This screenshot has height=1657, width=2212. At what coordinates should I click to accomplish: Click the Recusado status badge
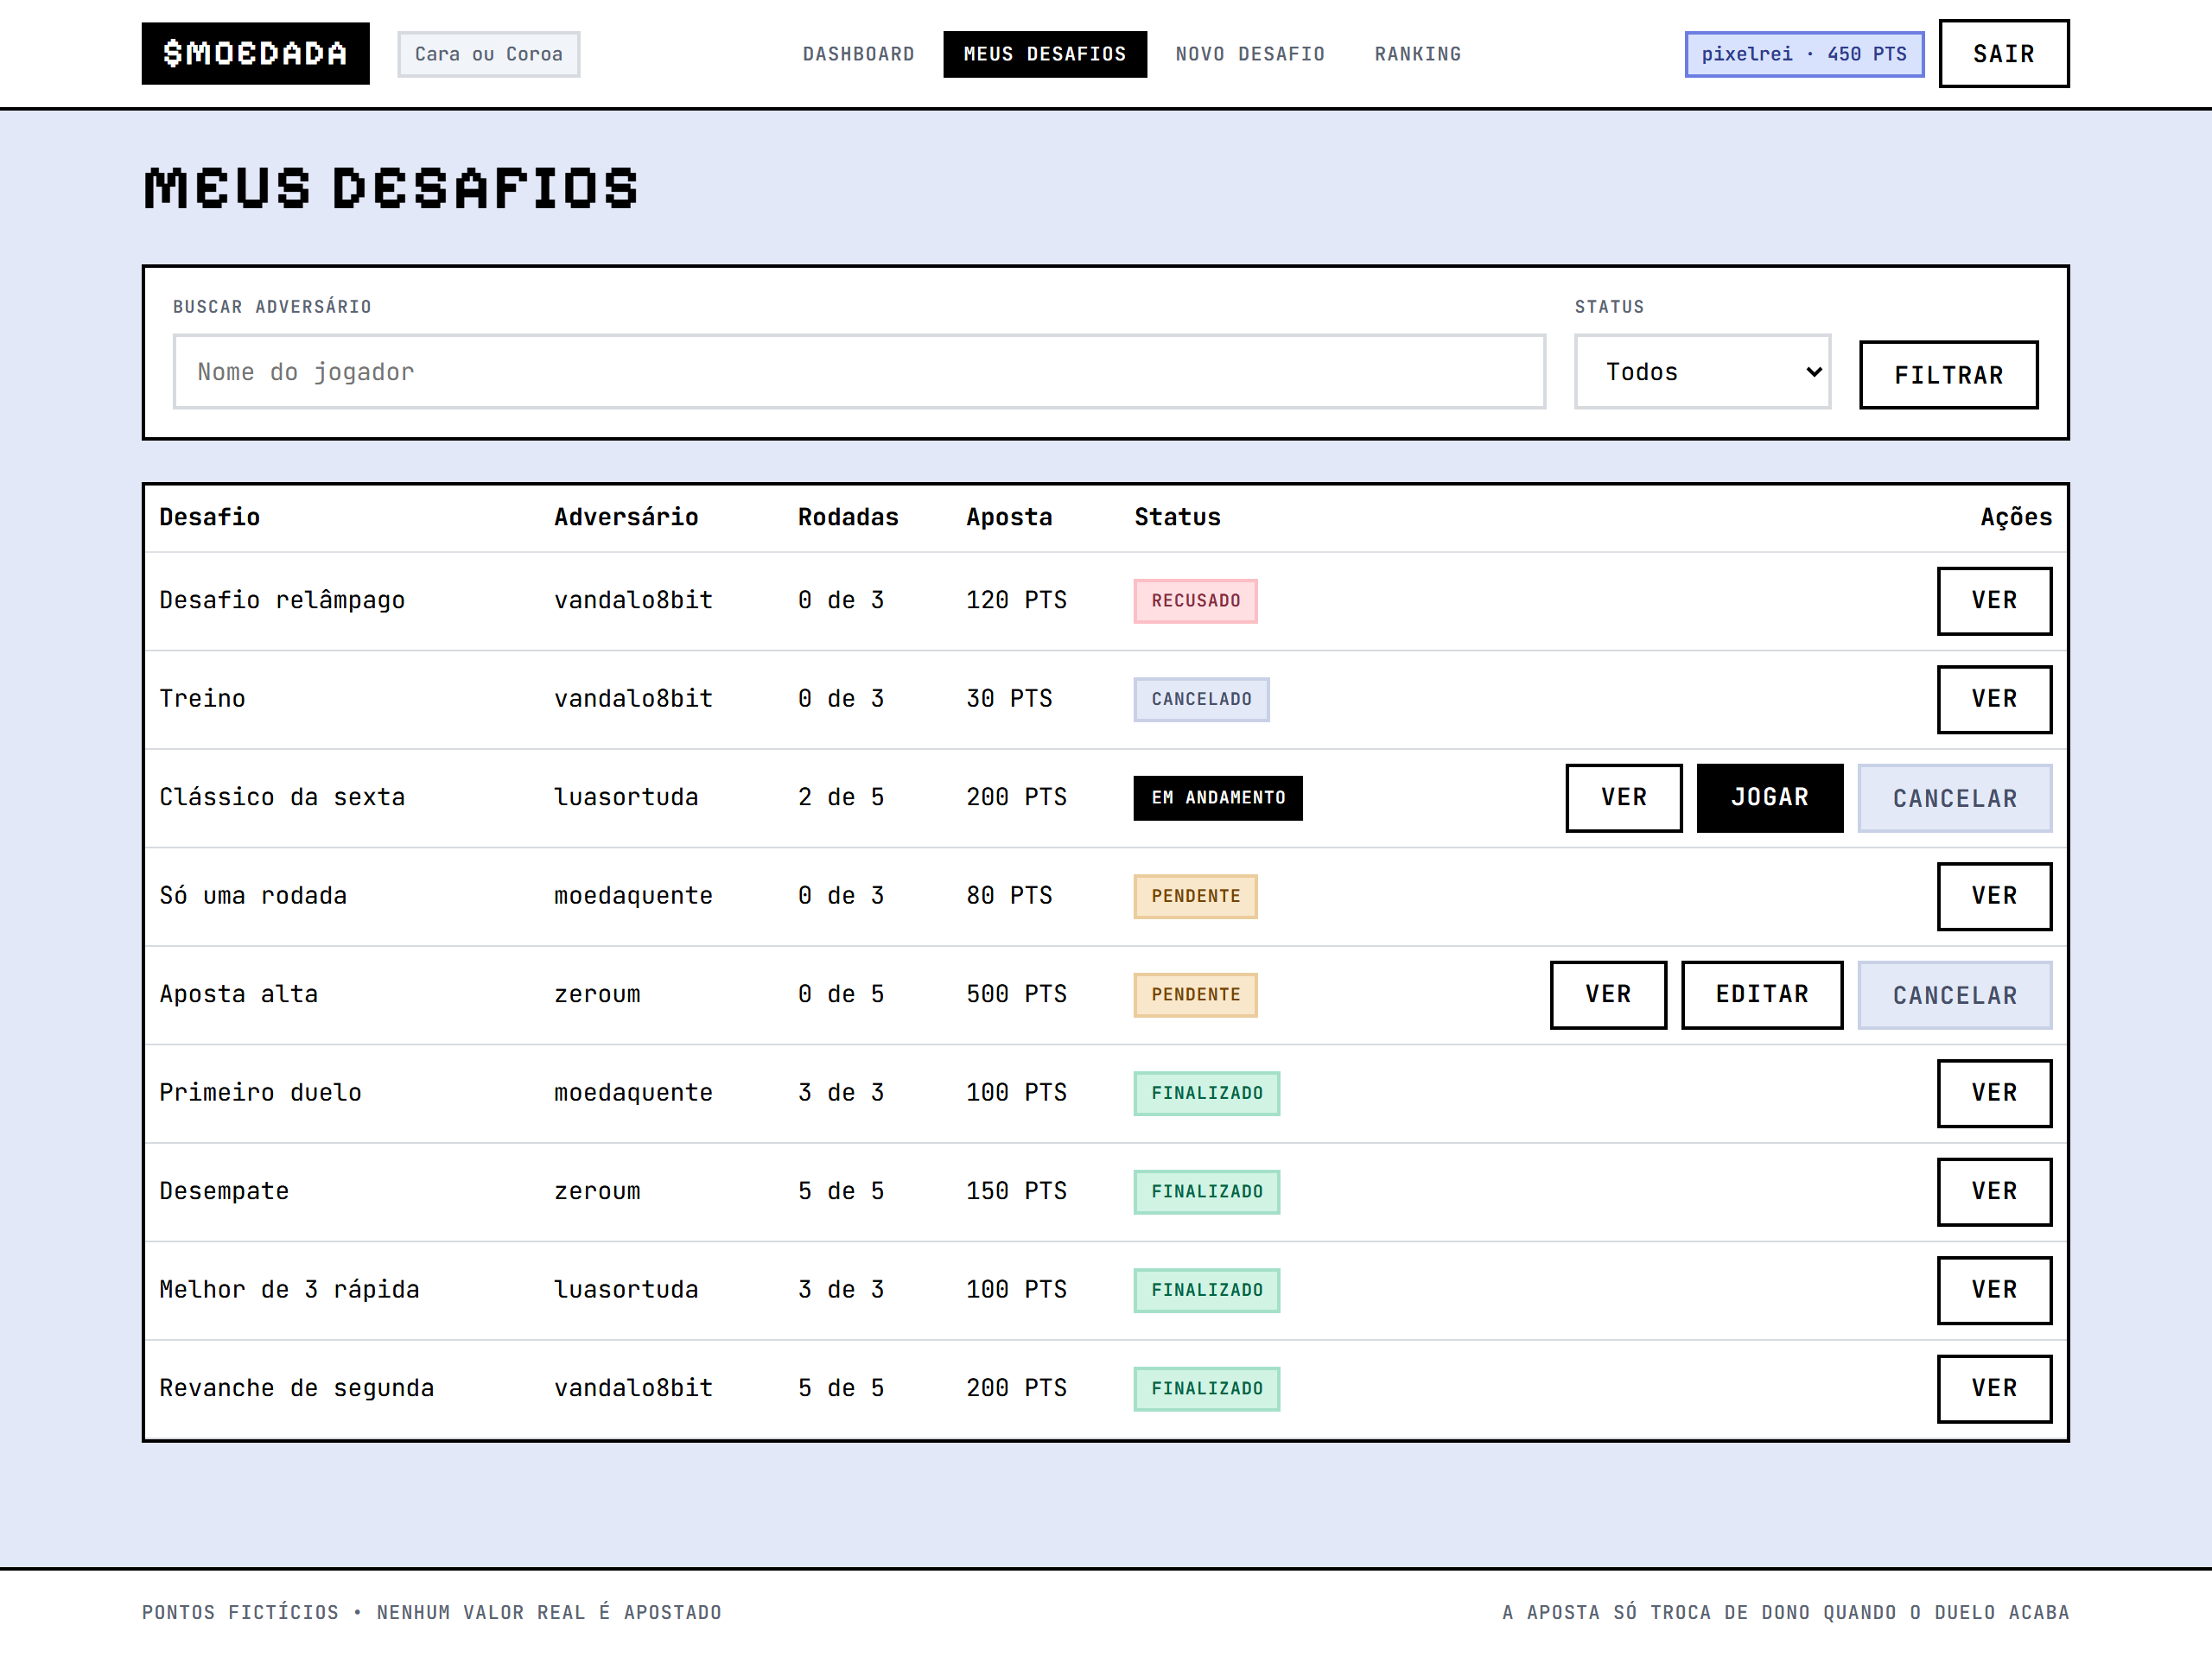(x=1195, y=601)
